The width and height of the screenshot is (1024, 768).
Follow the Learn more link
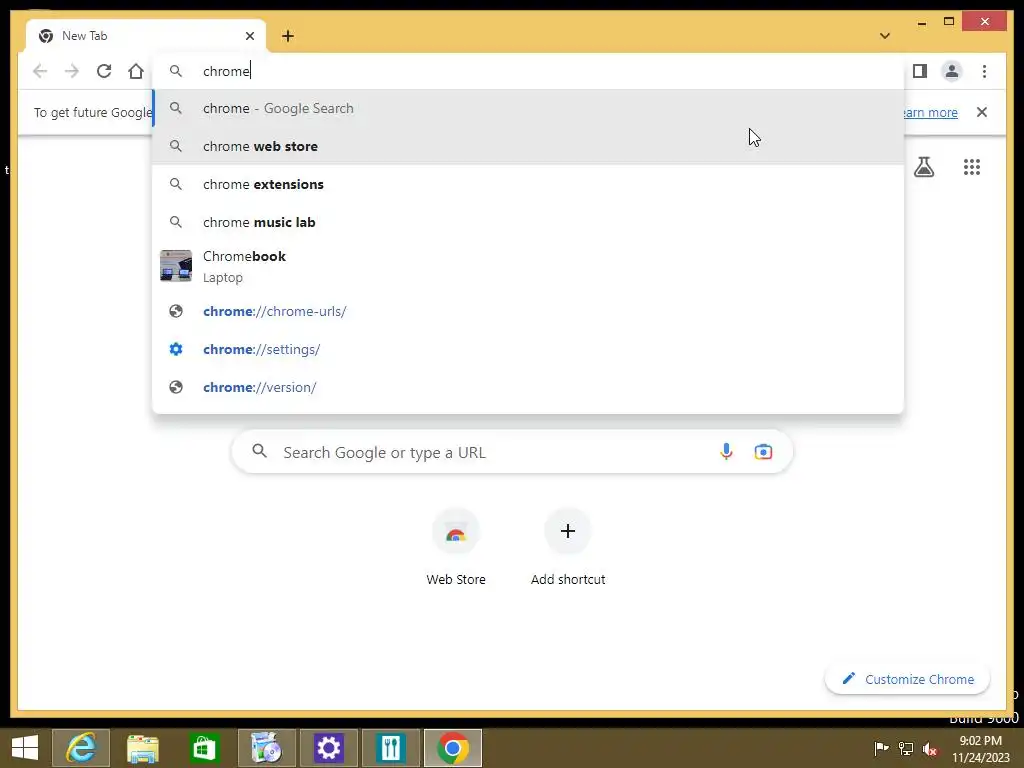[x=930, y=112]
